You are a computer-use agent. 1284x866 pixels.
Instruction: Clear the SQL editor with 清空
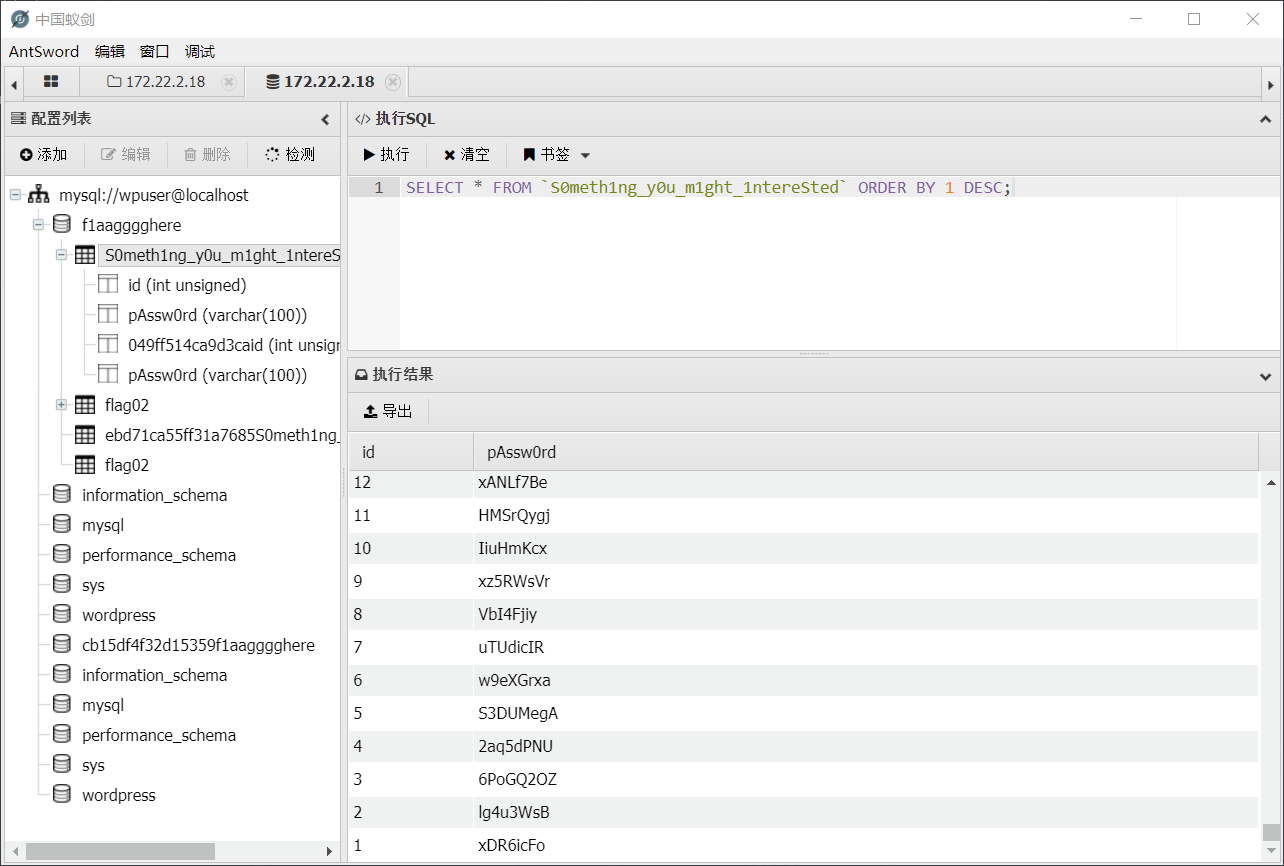coord(467,155)
